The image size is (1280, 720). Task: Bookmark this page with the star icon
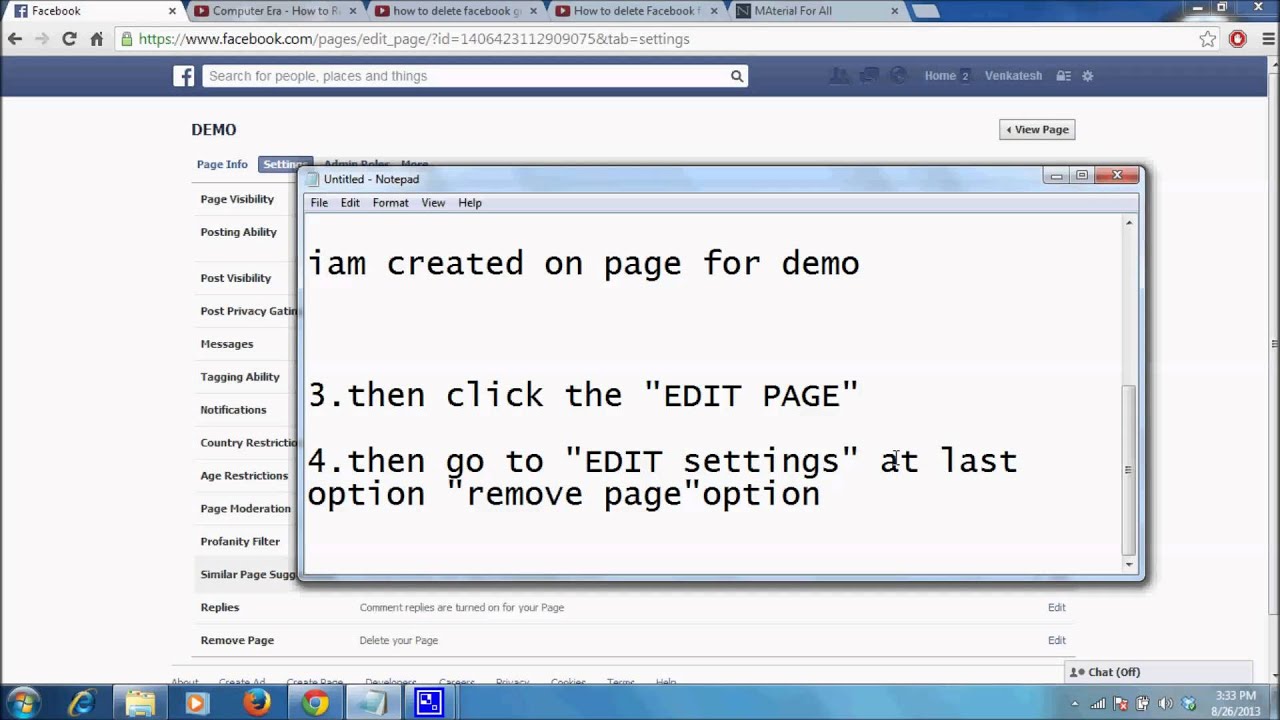tap(1208, 39)
